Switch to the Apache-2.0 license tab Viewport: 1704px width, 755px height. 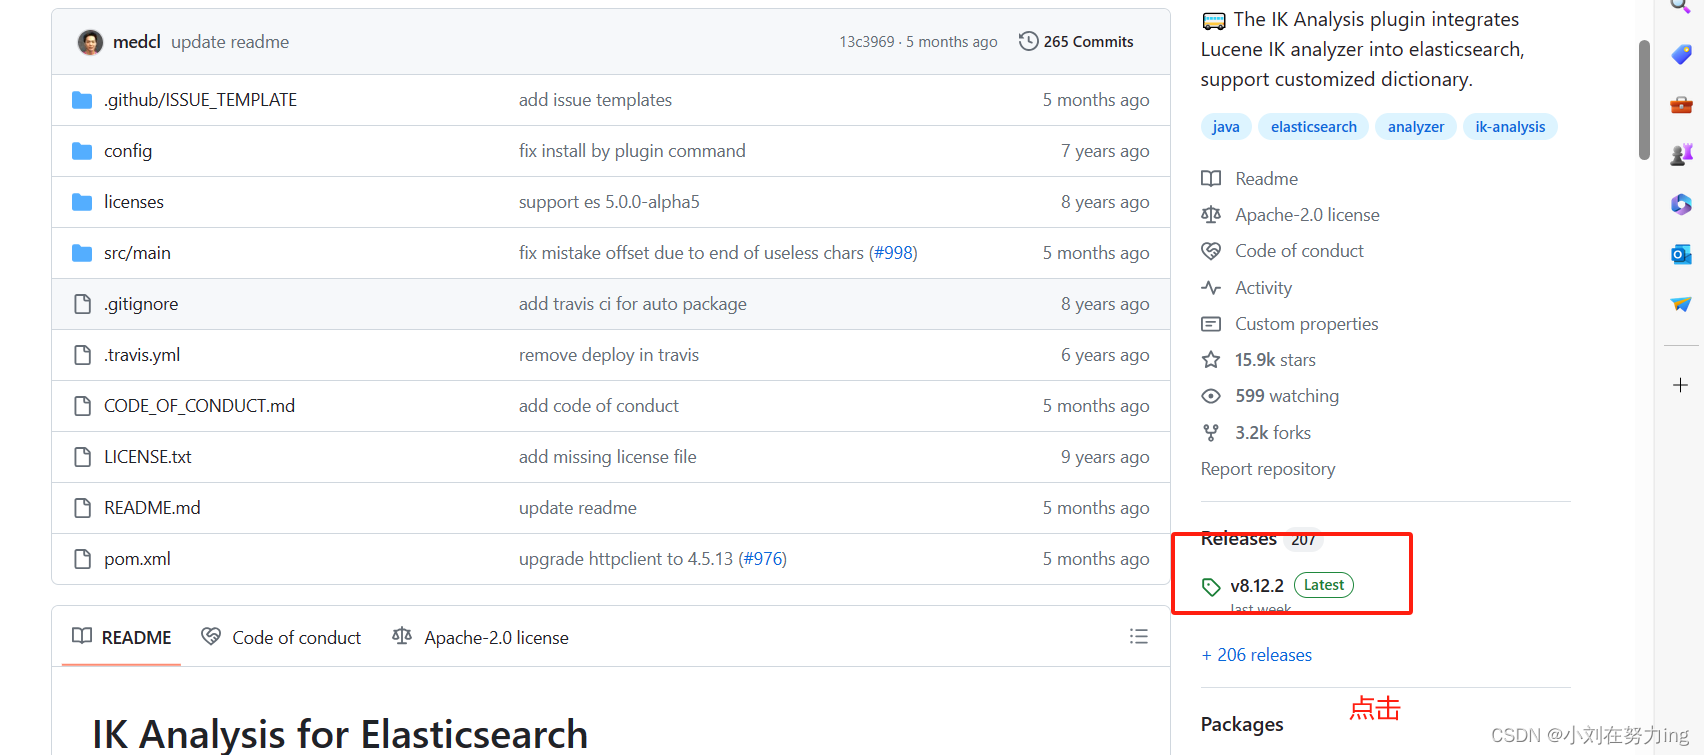(x=481, y=637)
